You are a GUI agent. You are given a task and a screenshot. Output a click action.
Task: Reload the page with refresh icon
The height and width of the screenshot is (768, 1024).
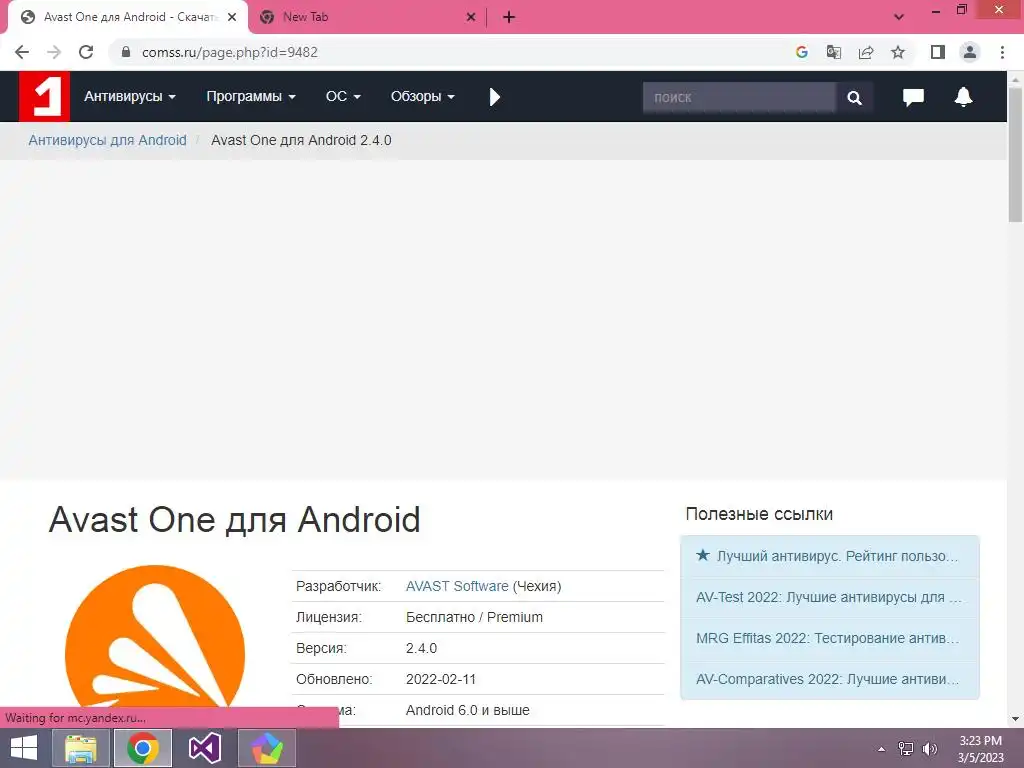[x=86, y=52]
